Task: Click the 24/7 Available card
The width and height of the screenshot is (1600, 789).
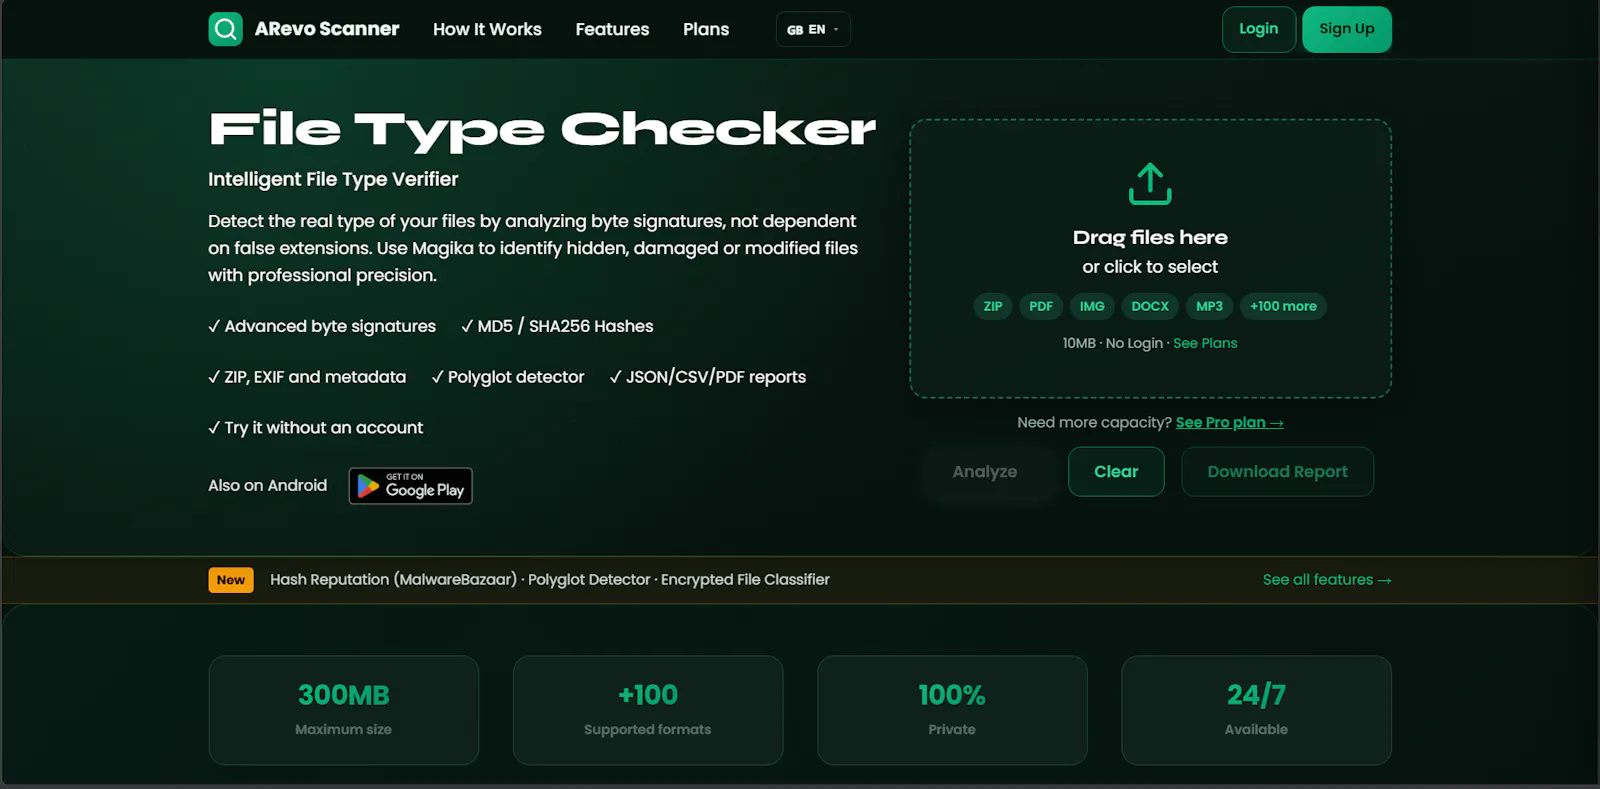Action: [x=1256, y=710]
